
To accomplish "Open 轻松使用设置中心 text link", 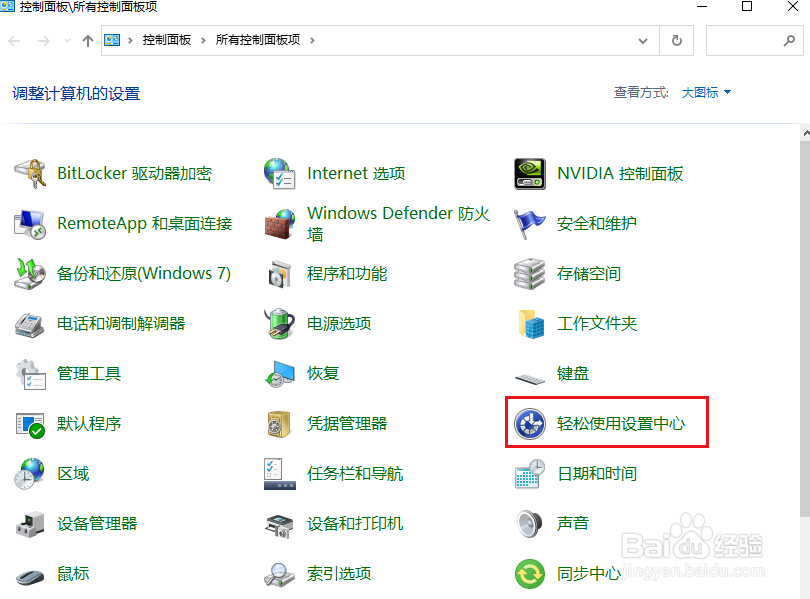I will (621, 424).
